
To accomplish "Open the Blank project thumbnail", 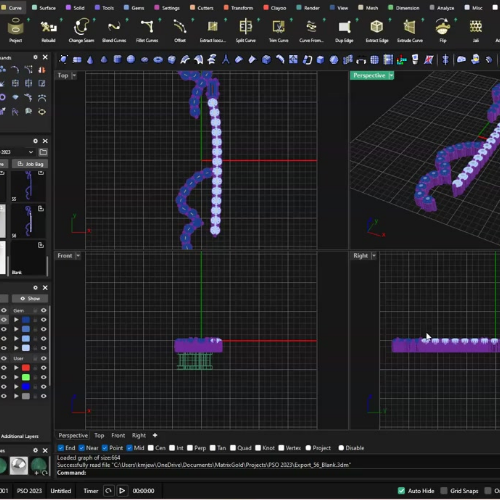I will pyautogui.click(x=28, y=258).
